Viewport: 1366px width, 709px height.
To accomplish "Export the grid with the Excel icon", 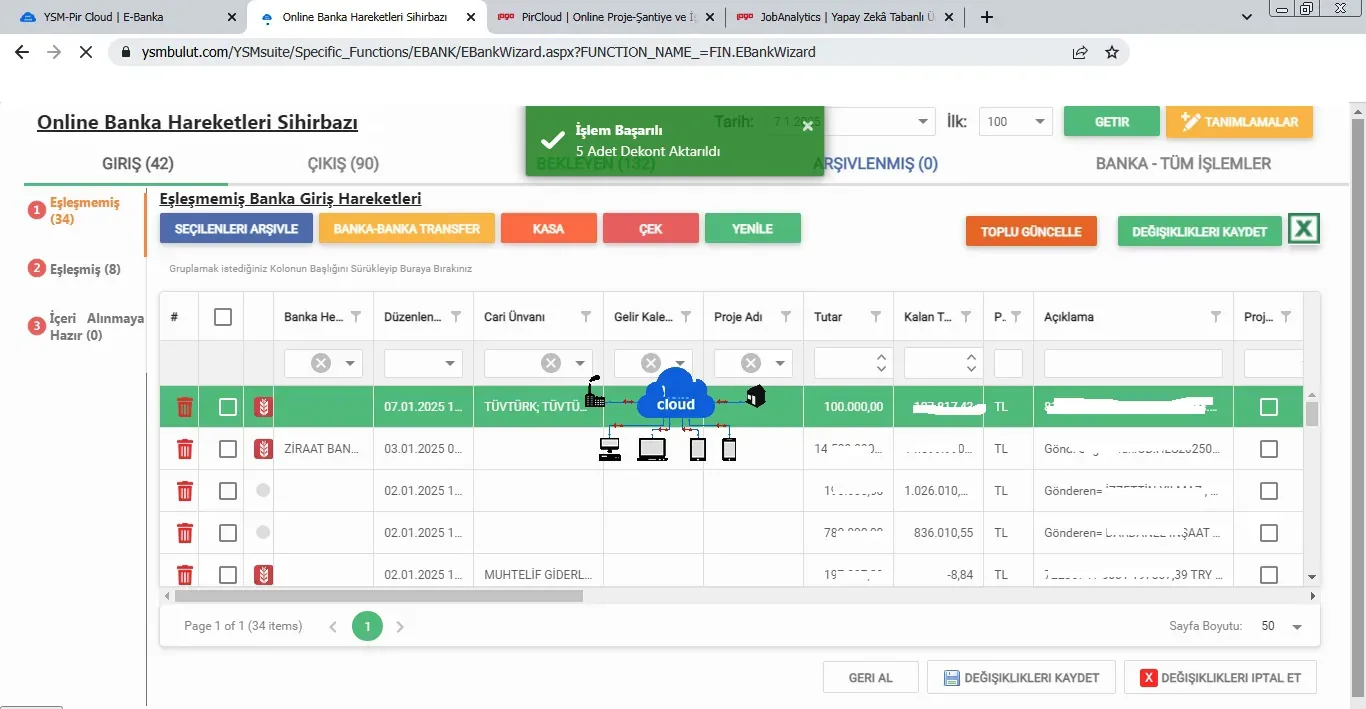I will click(x=1304, y=229).
